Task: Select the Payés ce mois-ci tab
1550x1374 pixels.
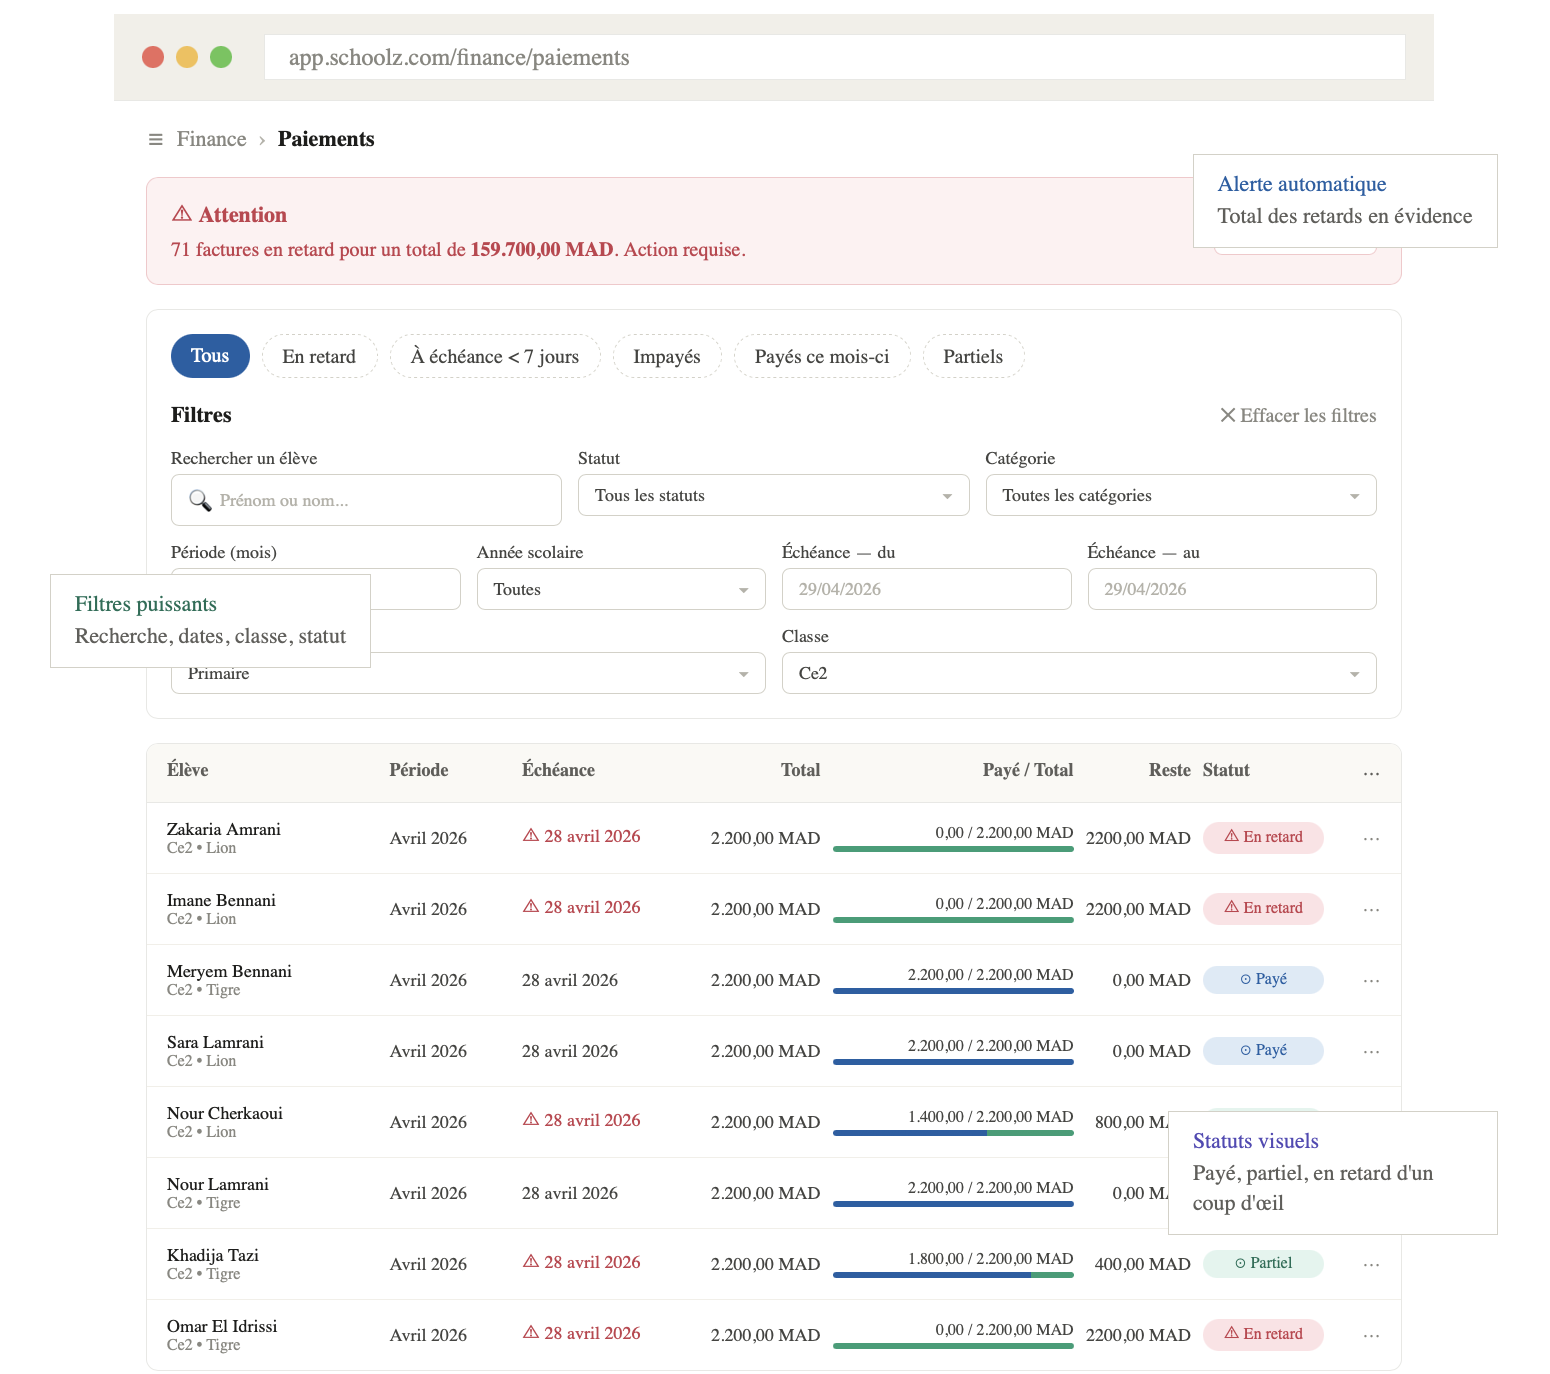Action: point(822,356)
